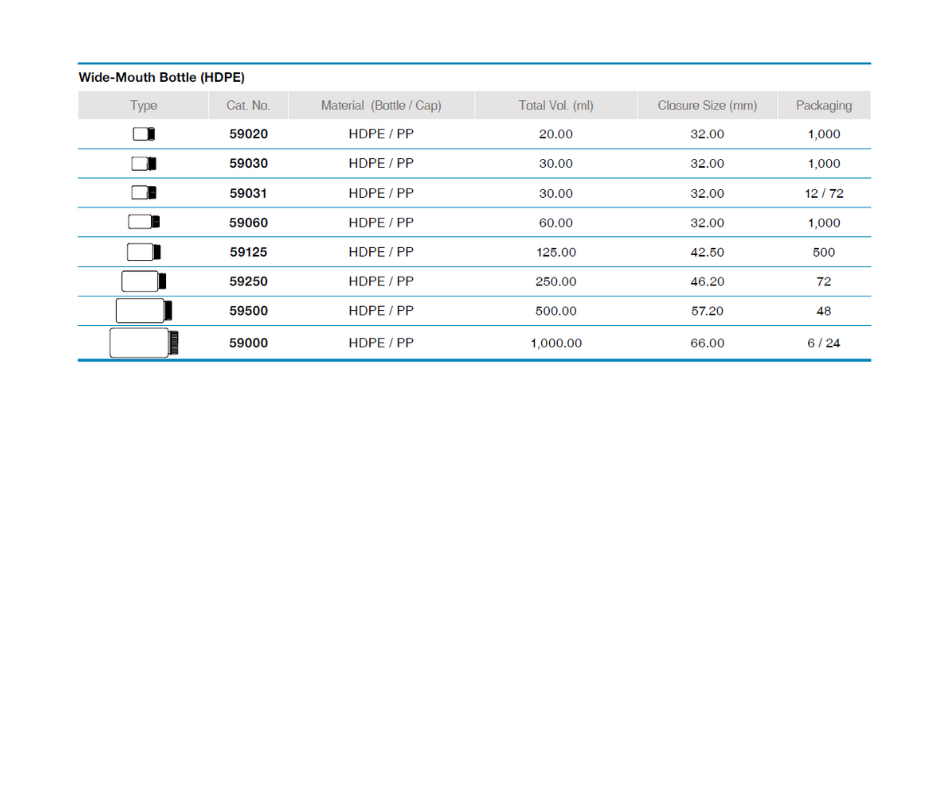Click the Material (Bottle / Cap) header
The width and height of the screenshot is (940, 788).
coord(381,105)
